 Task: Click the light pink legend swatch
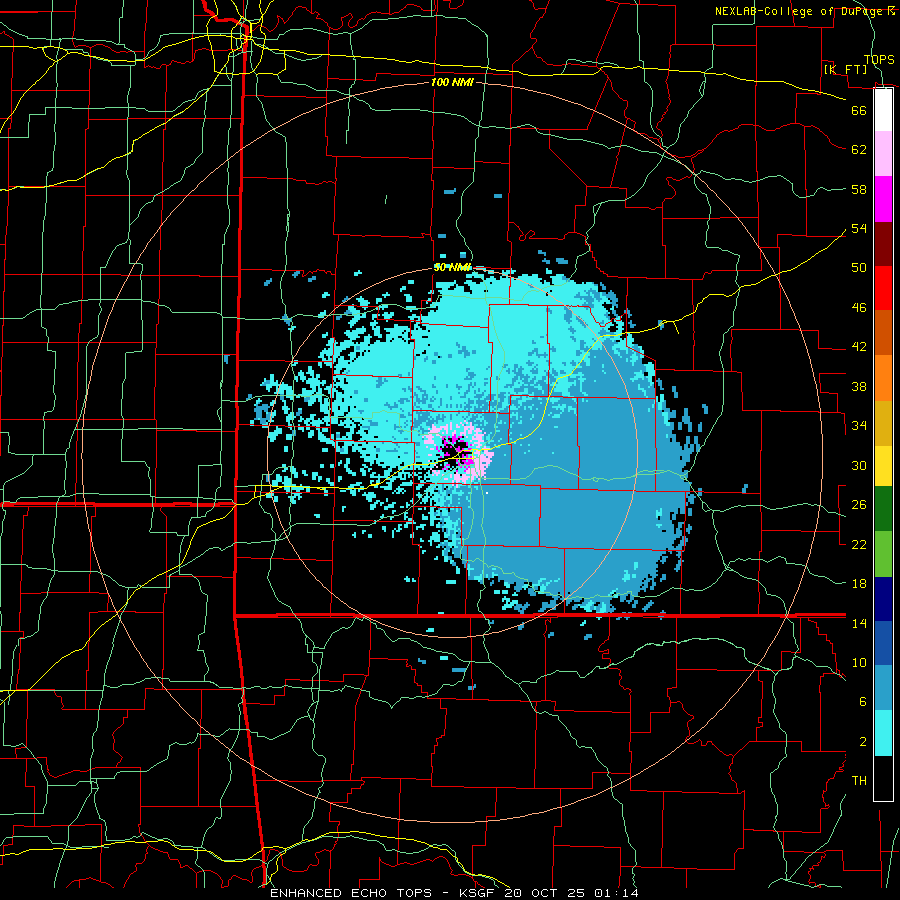883,154
